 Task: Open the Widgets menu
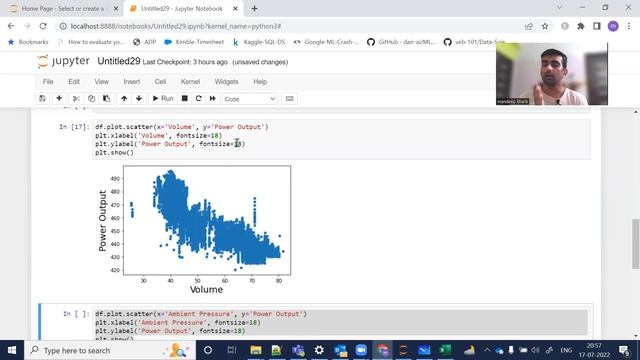[x=226, y=82]
